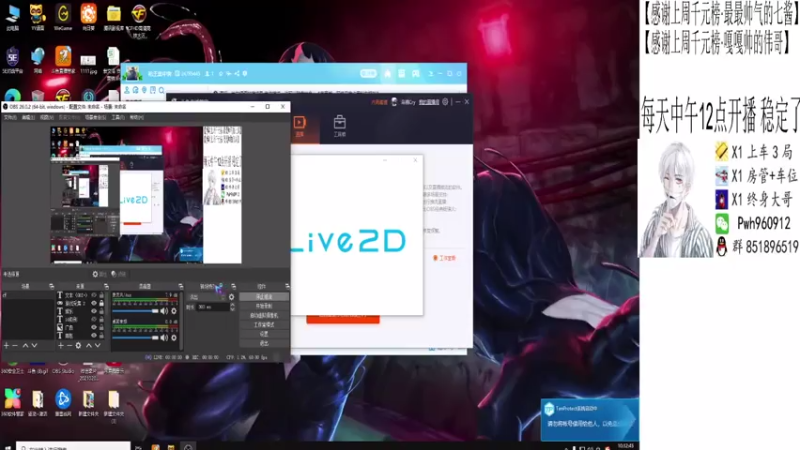800x450 pixels.
Task: Open YY语音 desktop shortcut
Action: pos(38,17)
